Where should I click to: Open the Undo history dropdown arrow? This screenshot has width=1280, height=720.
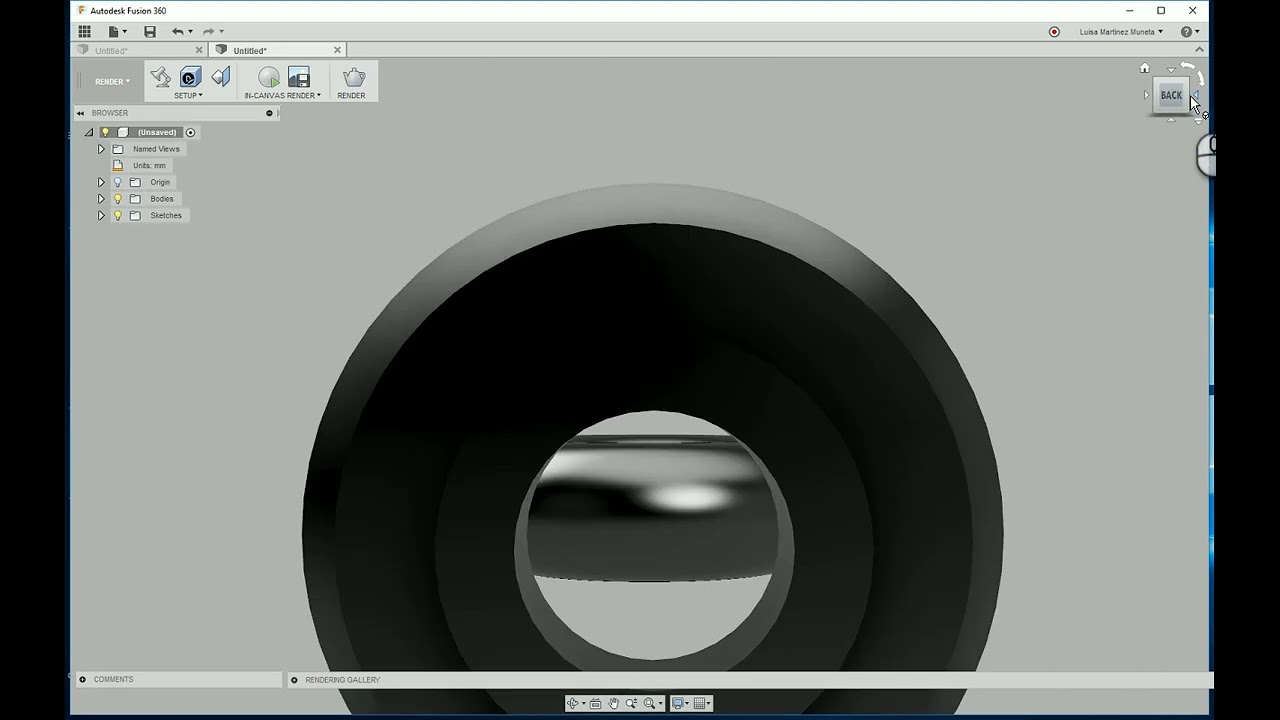click(x=190, y=32)
